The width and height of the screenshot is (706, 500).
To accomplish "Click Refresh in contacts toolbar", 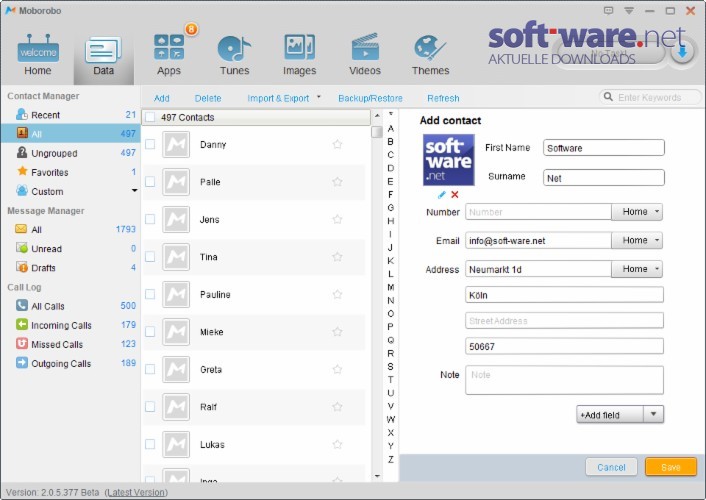I will [444, 98].
